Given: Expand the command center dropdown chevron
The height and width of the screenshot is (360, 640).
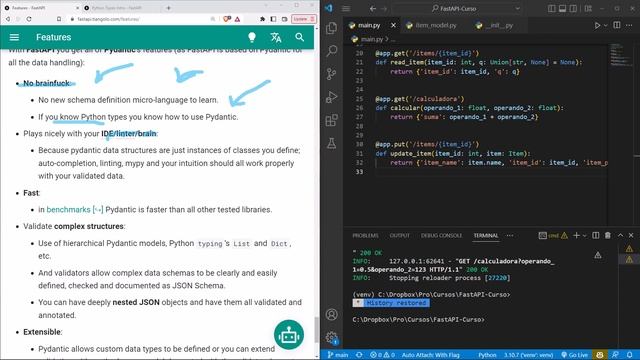Looking at the screenshot, I should click(x=518, y=9).
